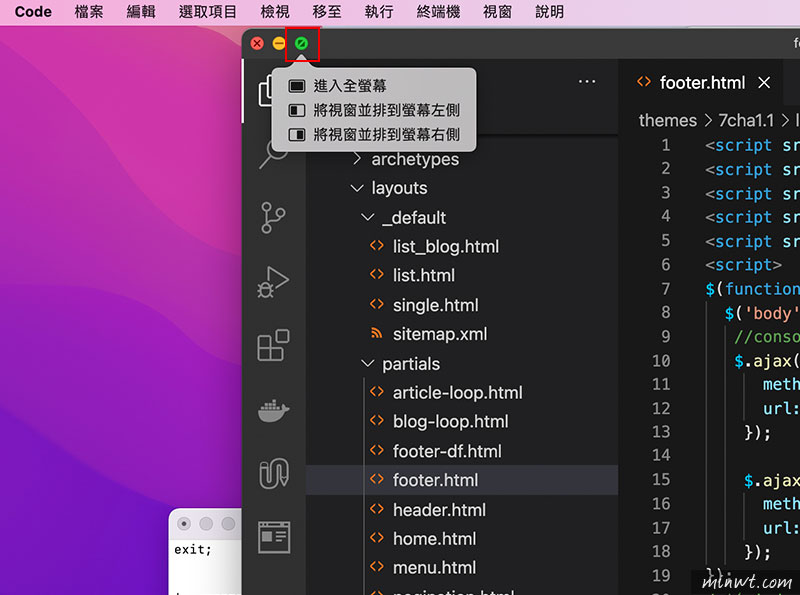The image size is (800, 595).
Task: Open the Code application menu
Action: pos(33,12)
